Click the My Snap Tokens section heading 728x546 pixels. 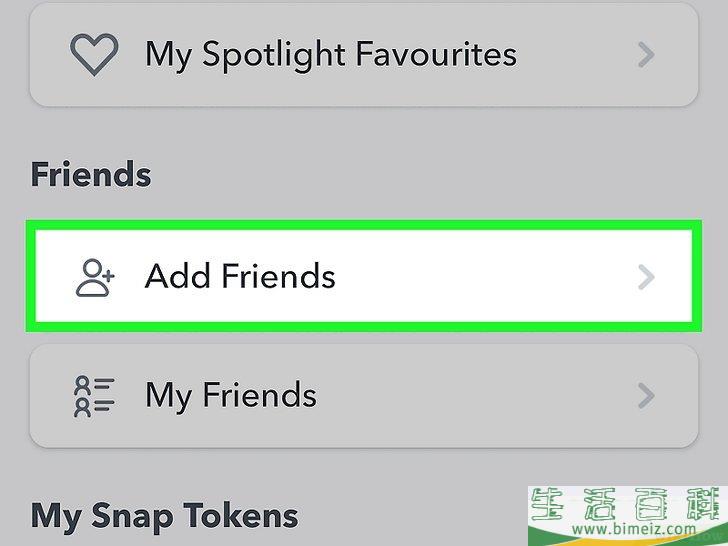pyautogui.click(x=164, y=516)
